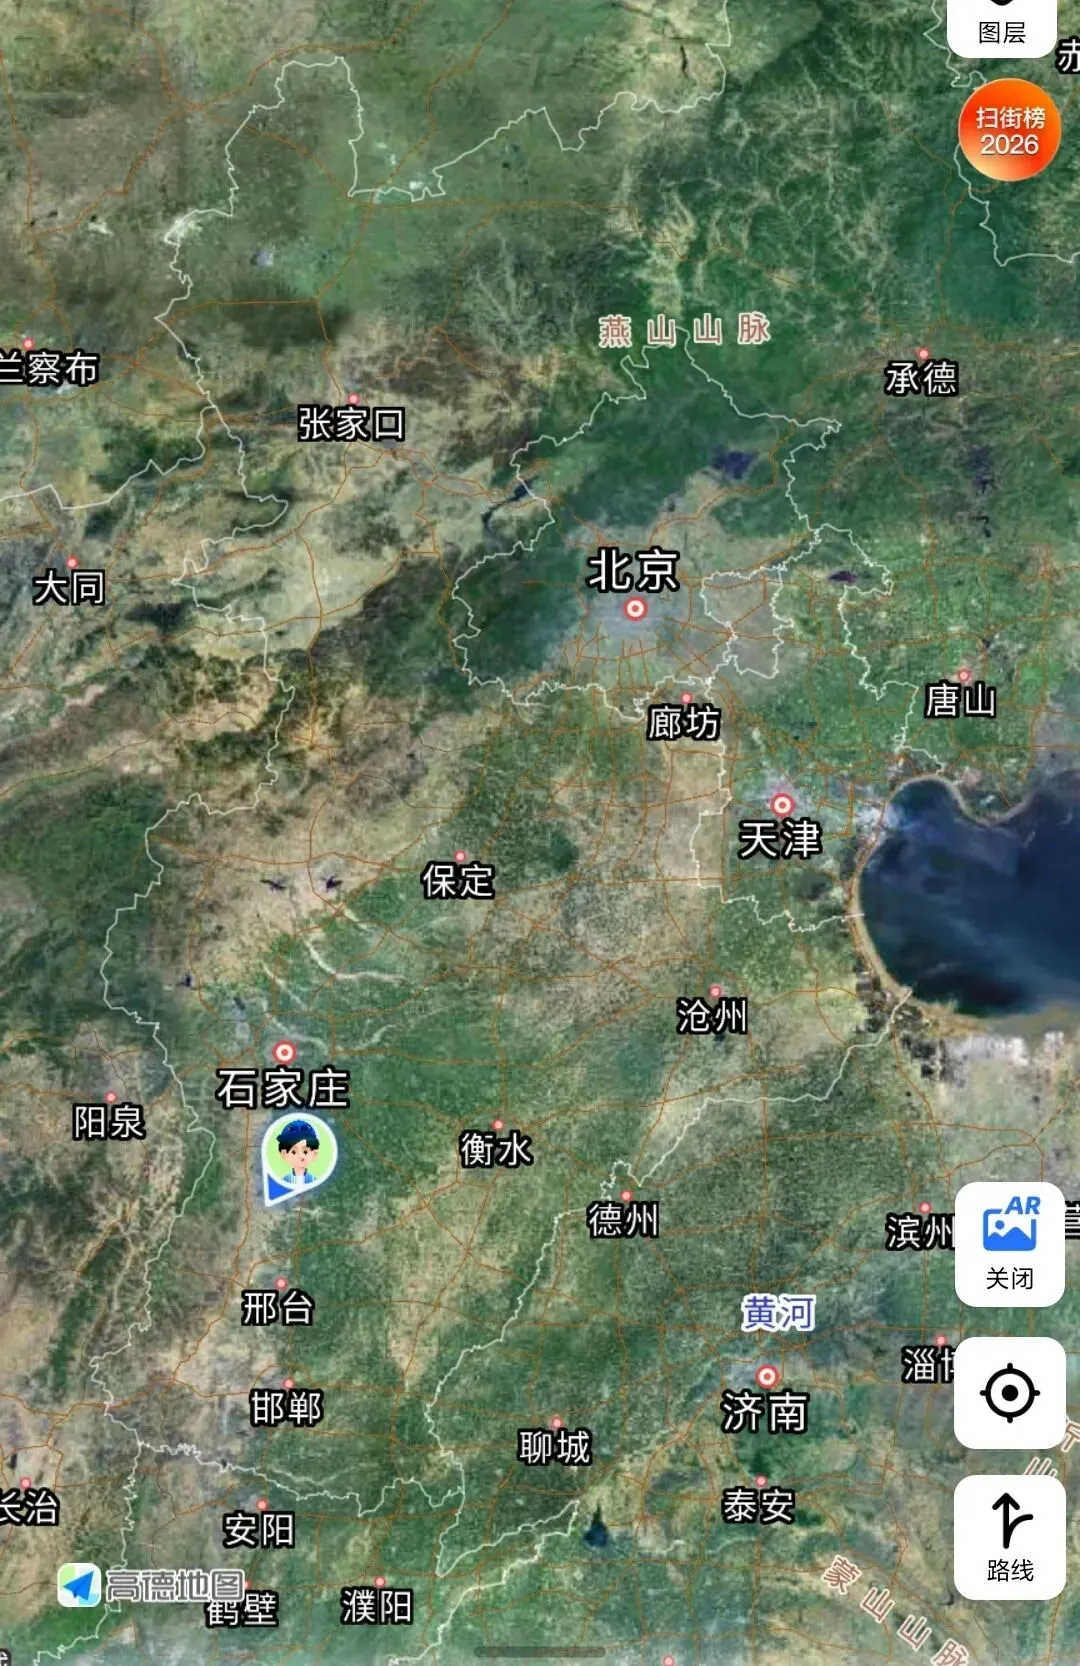Select the 石家庄 city label

(x=283, y=1088)
